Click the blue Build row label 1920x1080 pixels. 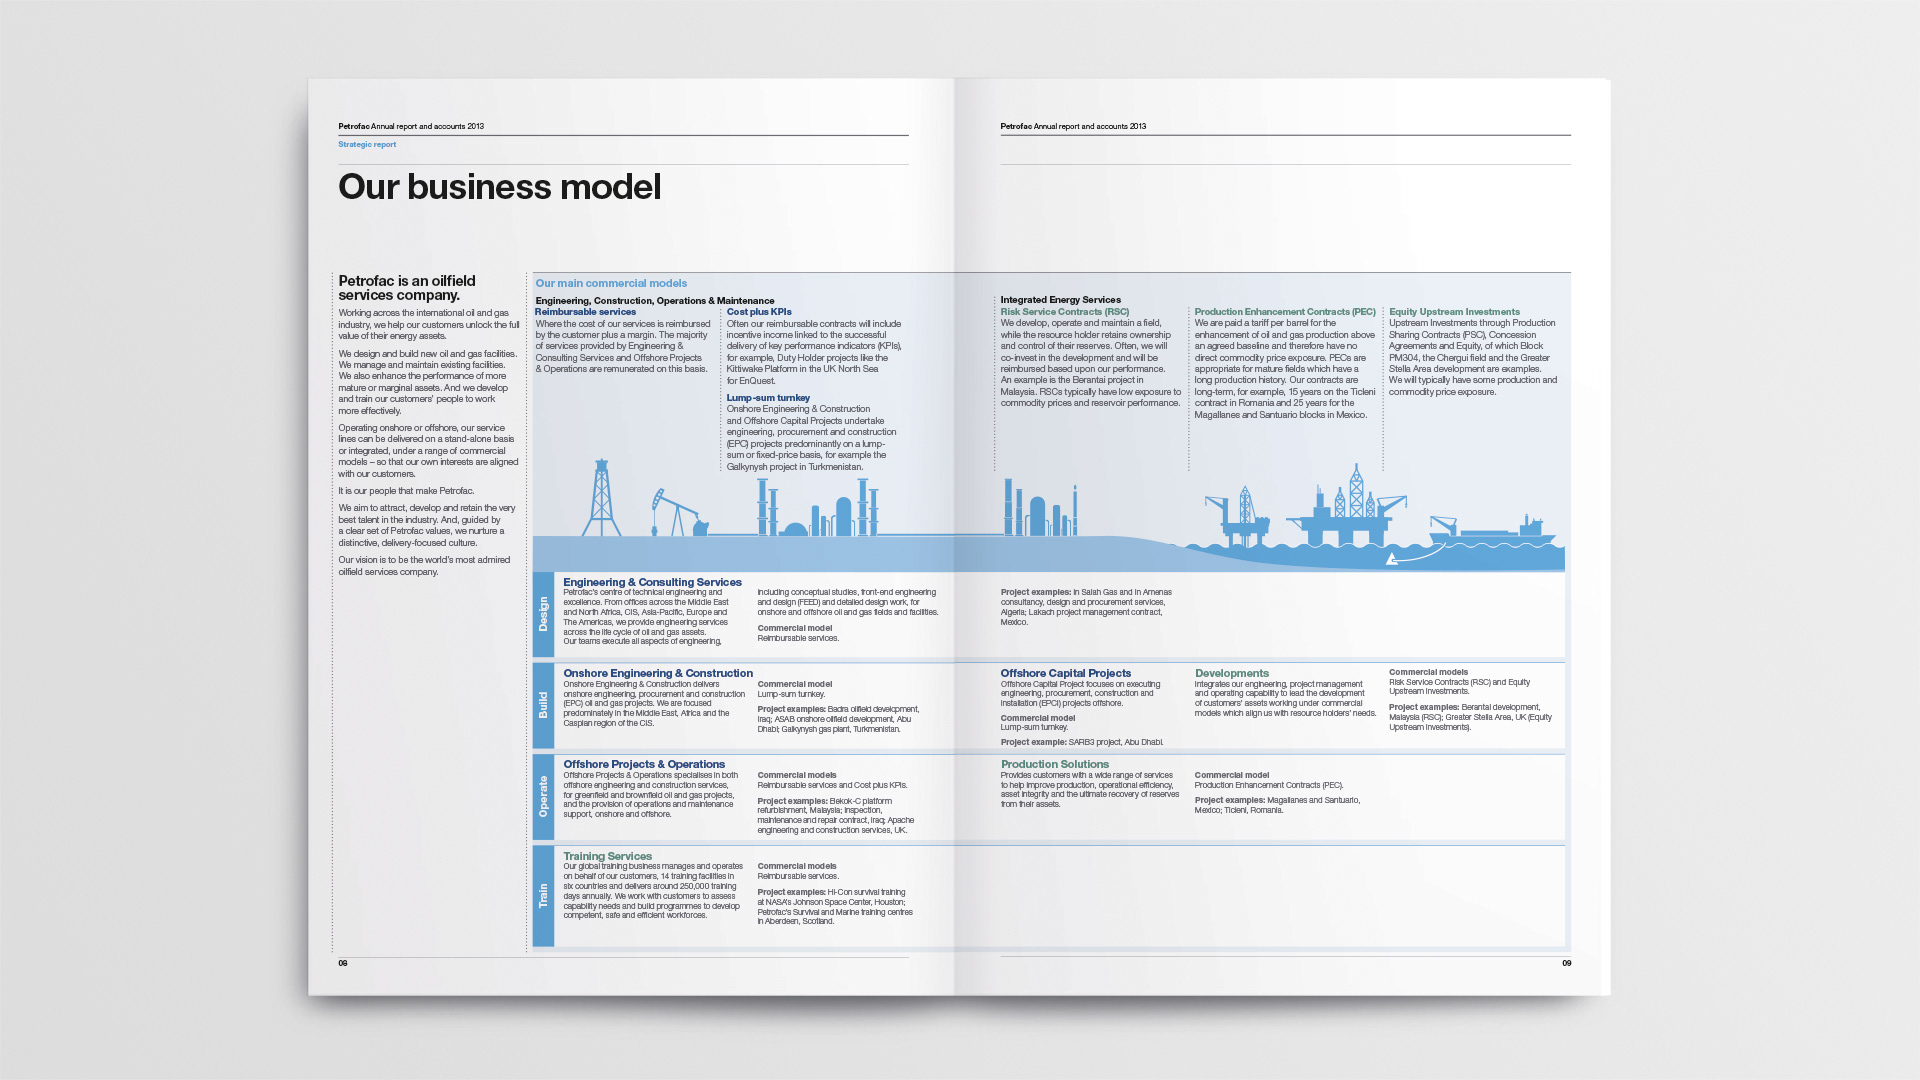point(543,705)
